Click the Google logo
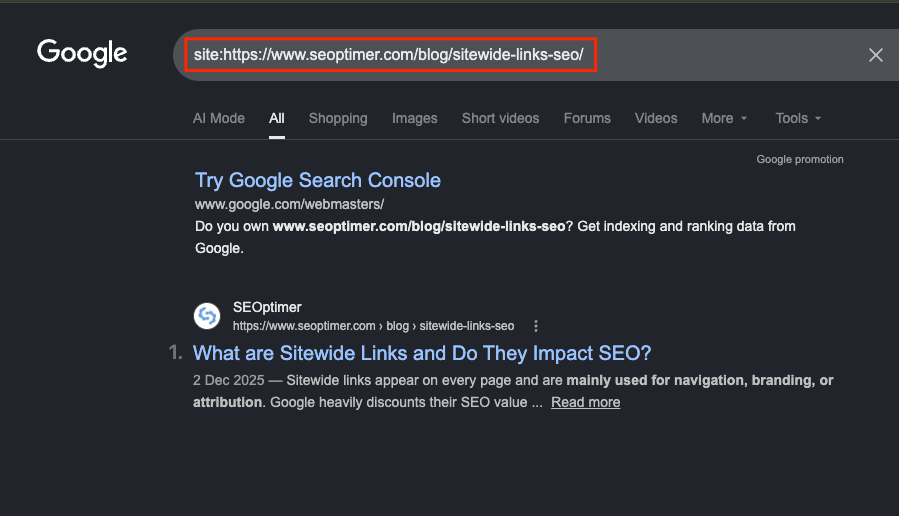 click(x=82, y=53)
